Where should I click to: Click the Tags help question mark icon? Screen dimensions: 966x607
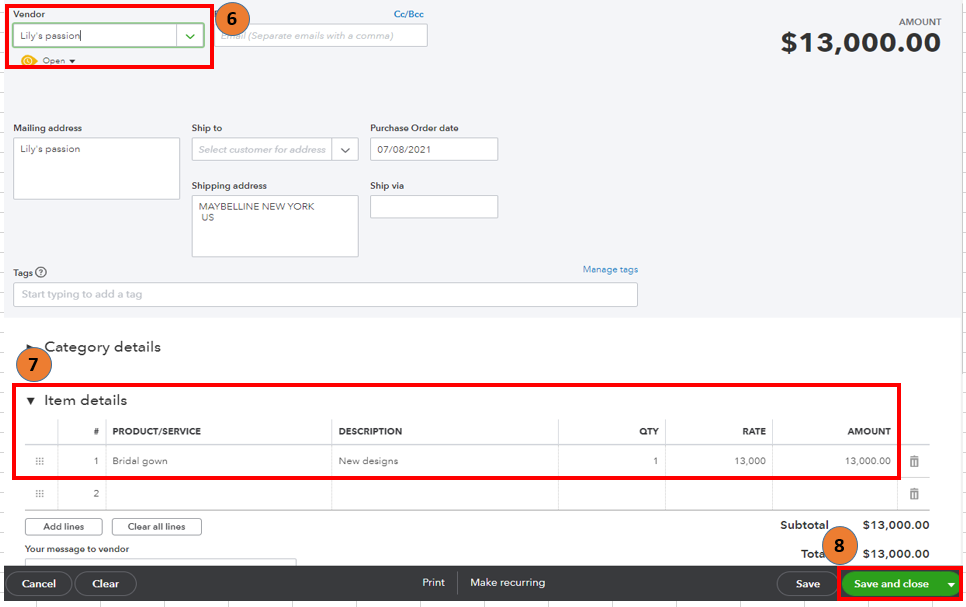coord(41,272)
